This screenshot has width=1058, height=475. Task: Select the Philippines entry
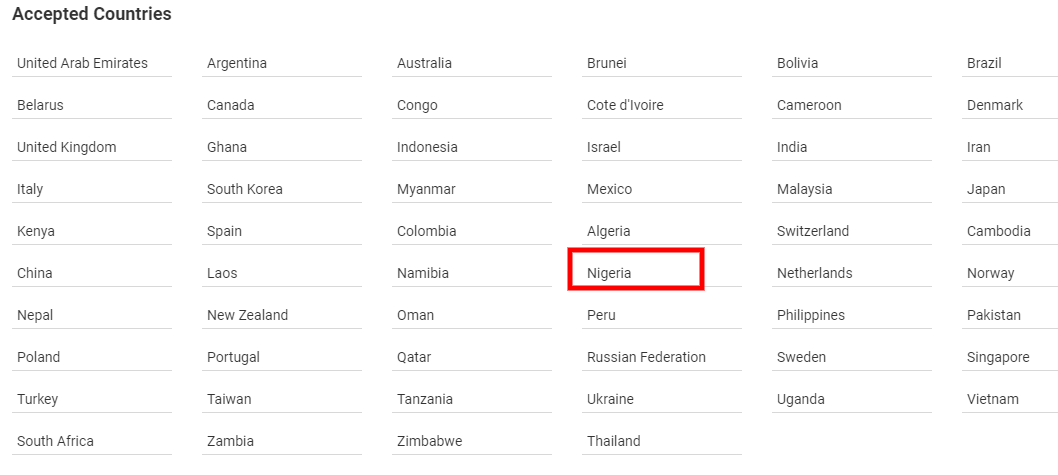click(x=811, y=315)
